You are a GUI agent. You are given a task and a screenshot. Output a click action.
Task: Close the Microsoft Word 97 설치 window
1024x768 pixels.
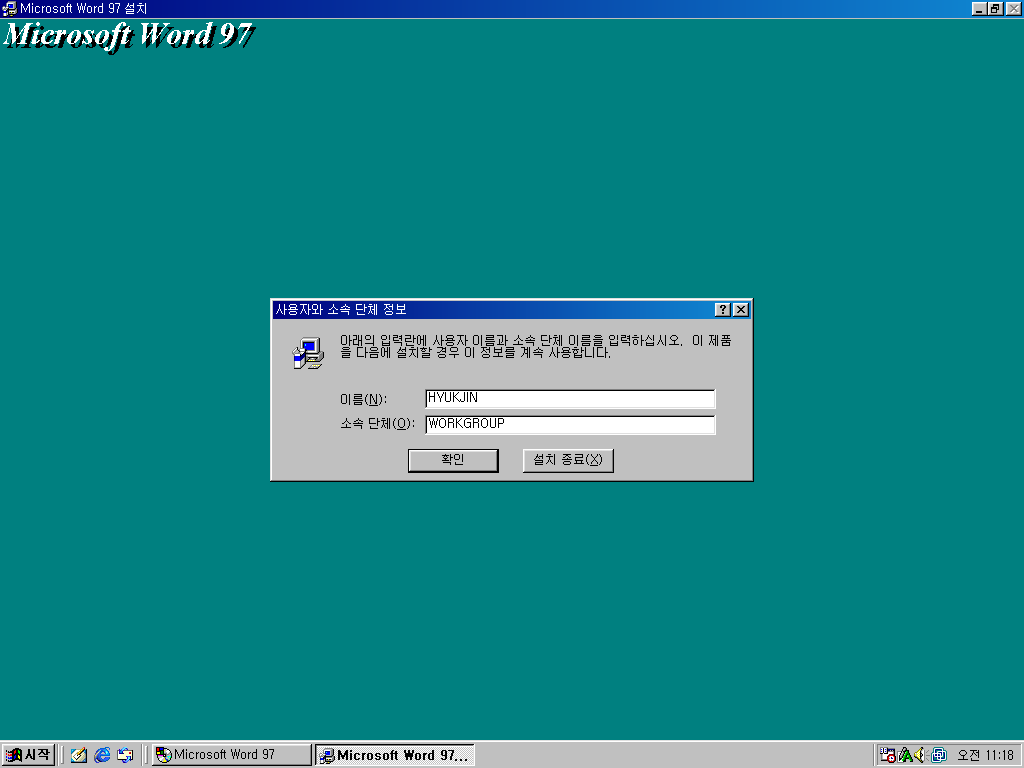click(1013, 8)
